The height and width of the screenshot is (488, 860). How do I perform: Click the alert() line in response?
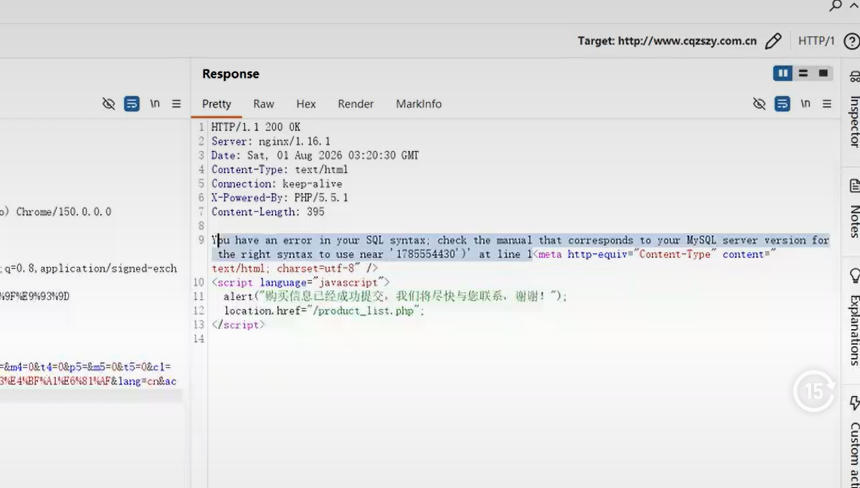pos(395,297)
